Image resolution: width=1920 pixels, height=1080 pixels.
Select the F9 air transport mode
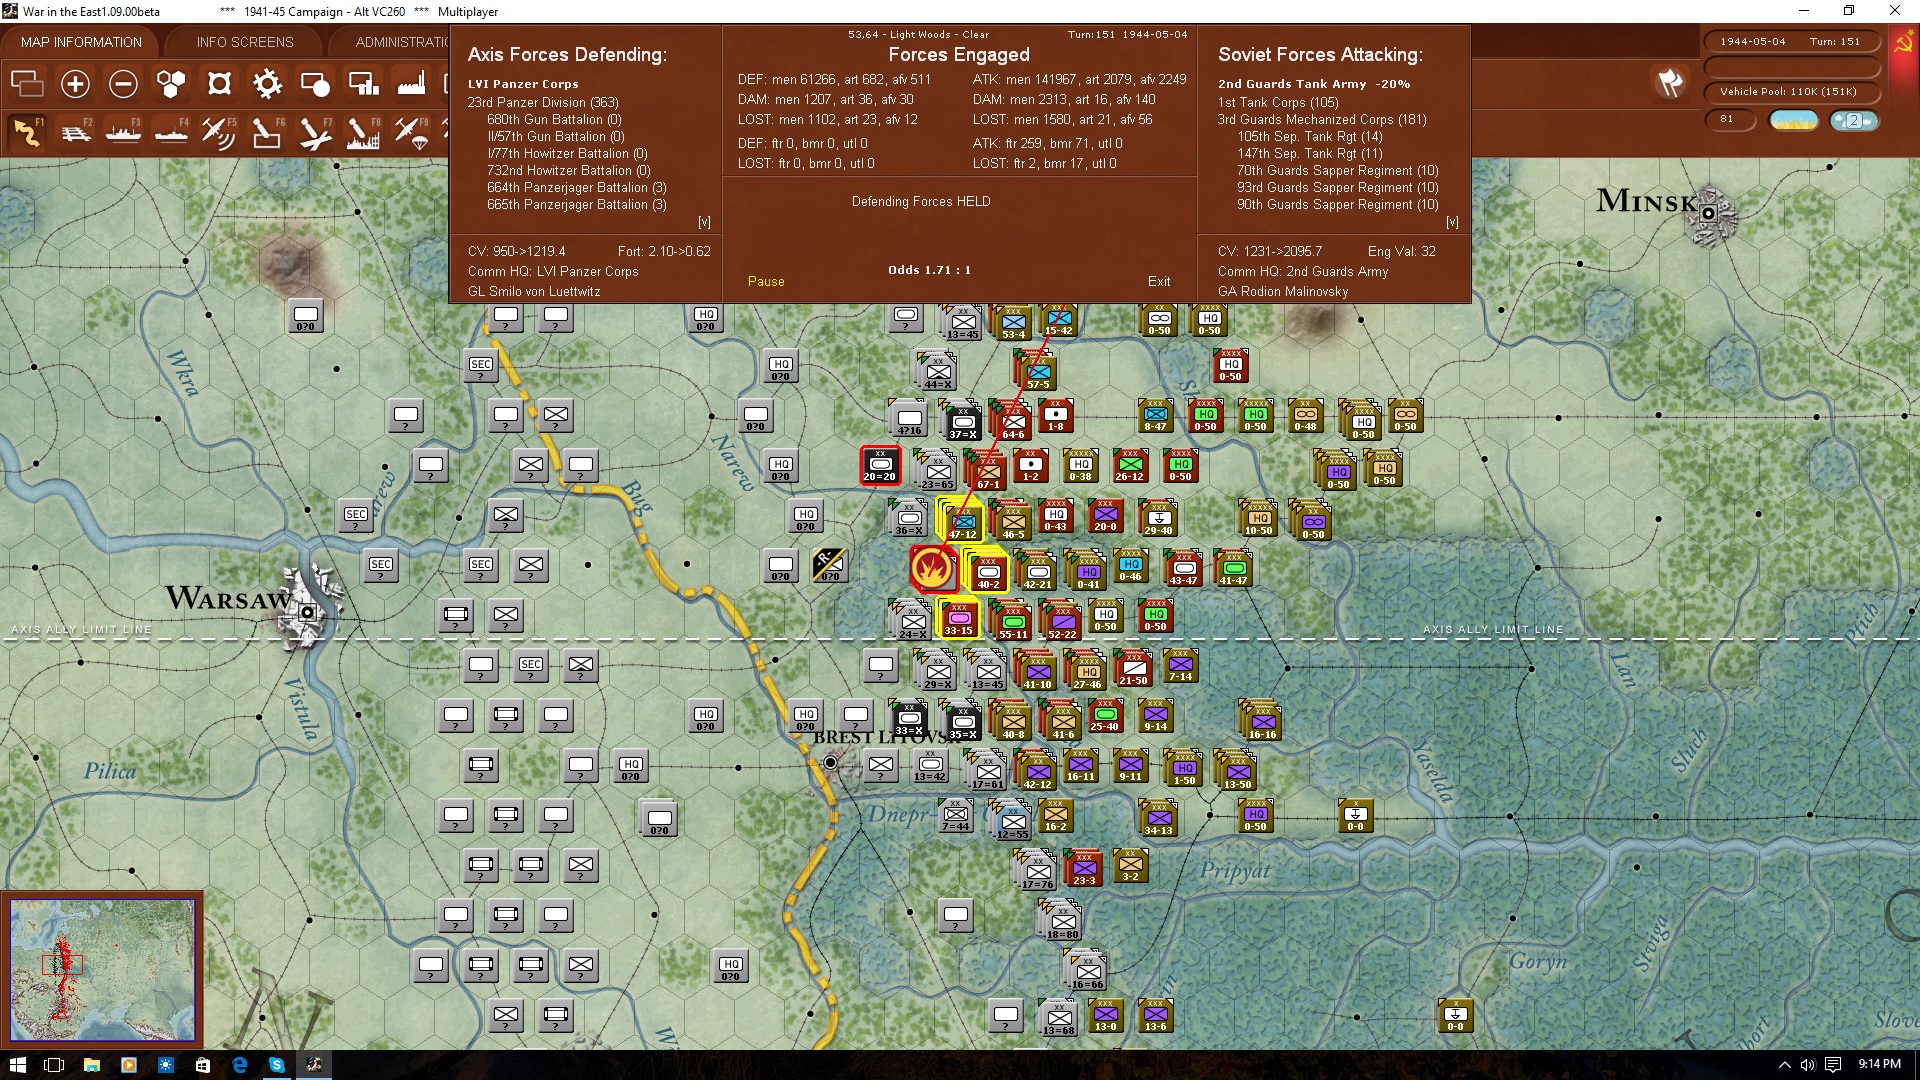pos(411,133)
